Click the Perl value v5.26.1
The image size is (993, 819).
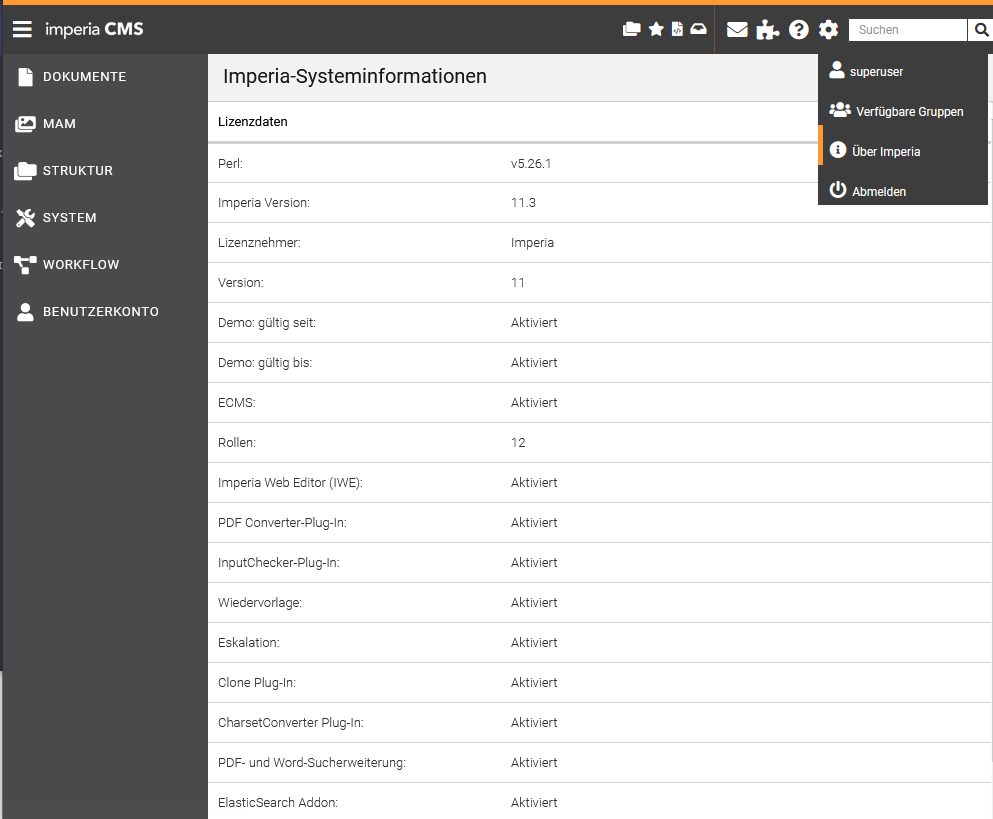531,163
